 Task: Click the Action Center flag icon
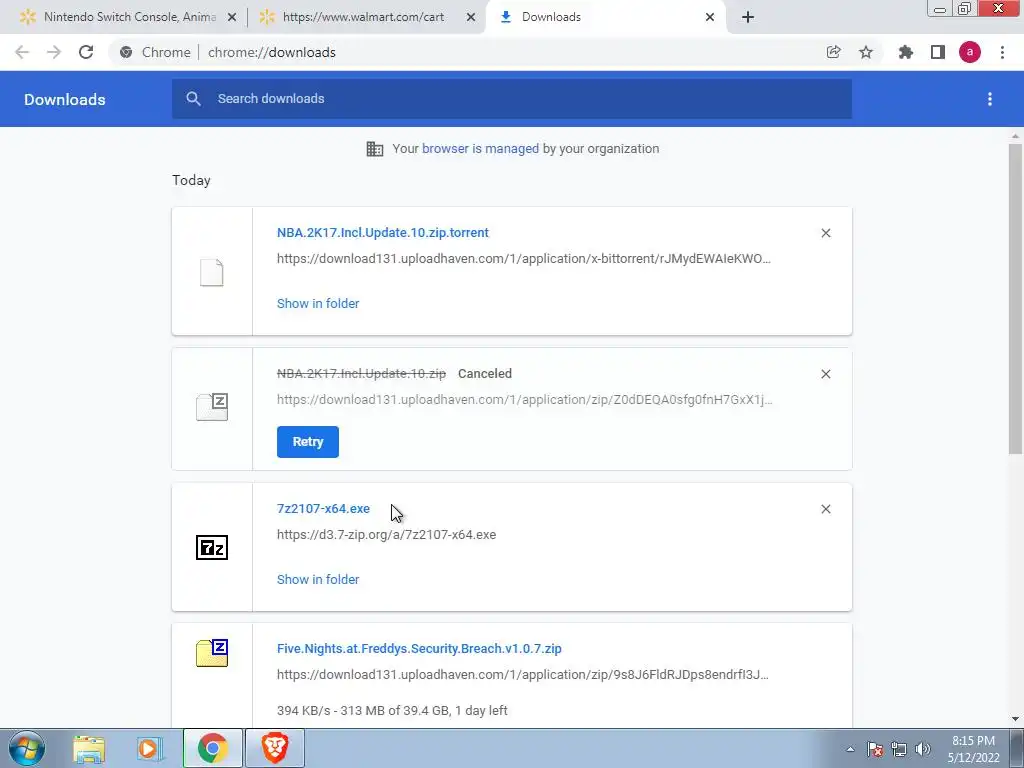(875, 749)
